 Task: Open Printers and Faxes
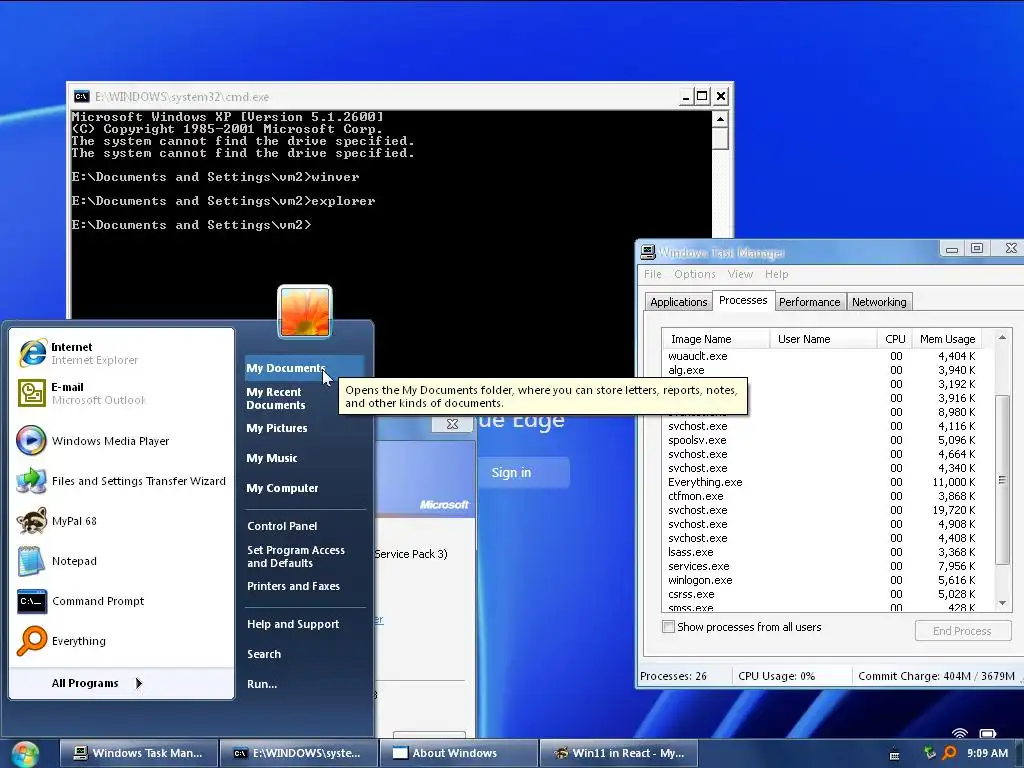304,586
